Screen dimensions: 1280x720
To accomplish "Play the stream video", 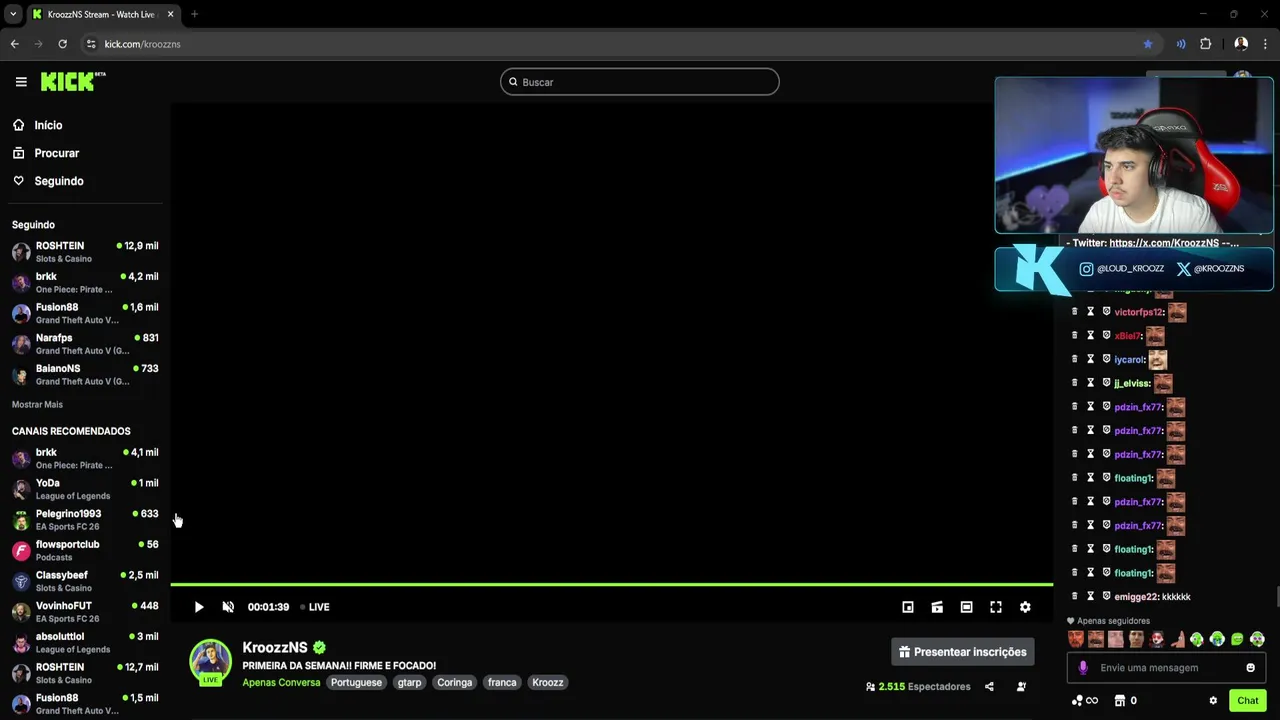I will pyautogui.click(x=199, y=607).
